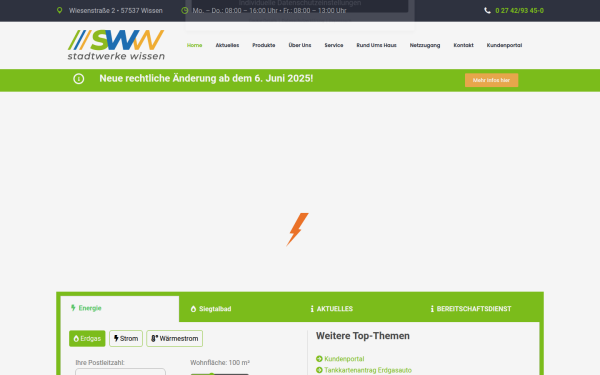The image size is (600, 375).
Task: Select the Erdgas tariff button
Action: (87, 338)
